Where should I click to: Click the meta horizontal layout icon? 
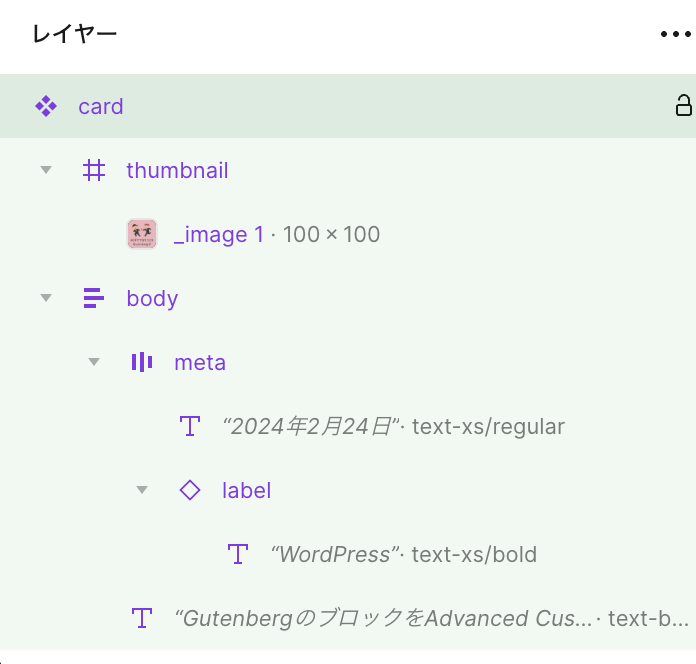coord(142,362)
